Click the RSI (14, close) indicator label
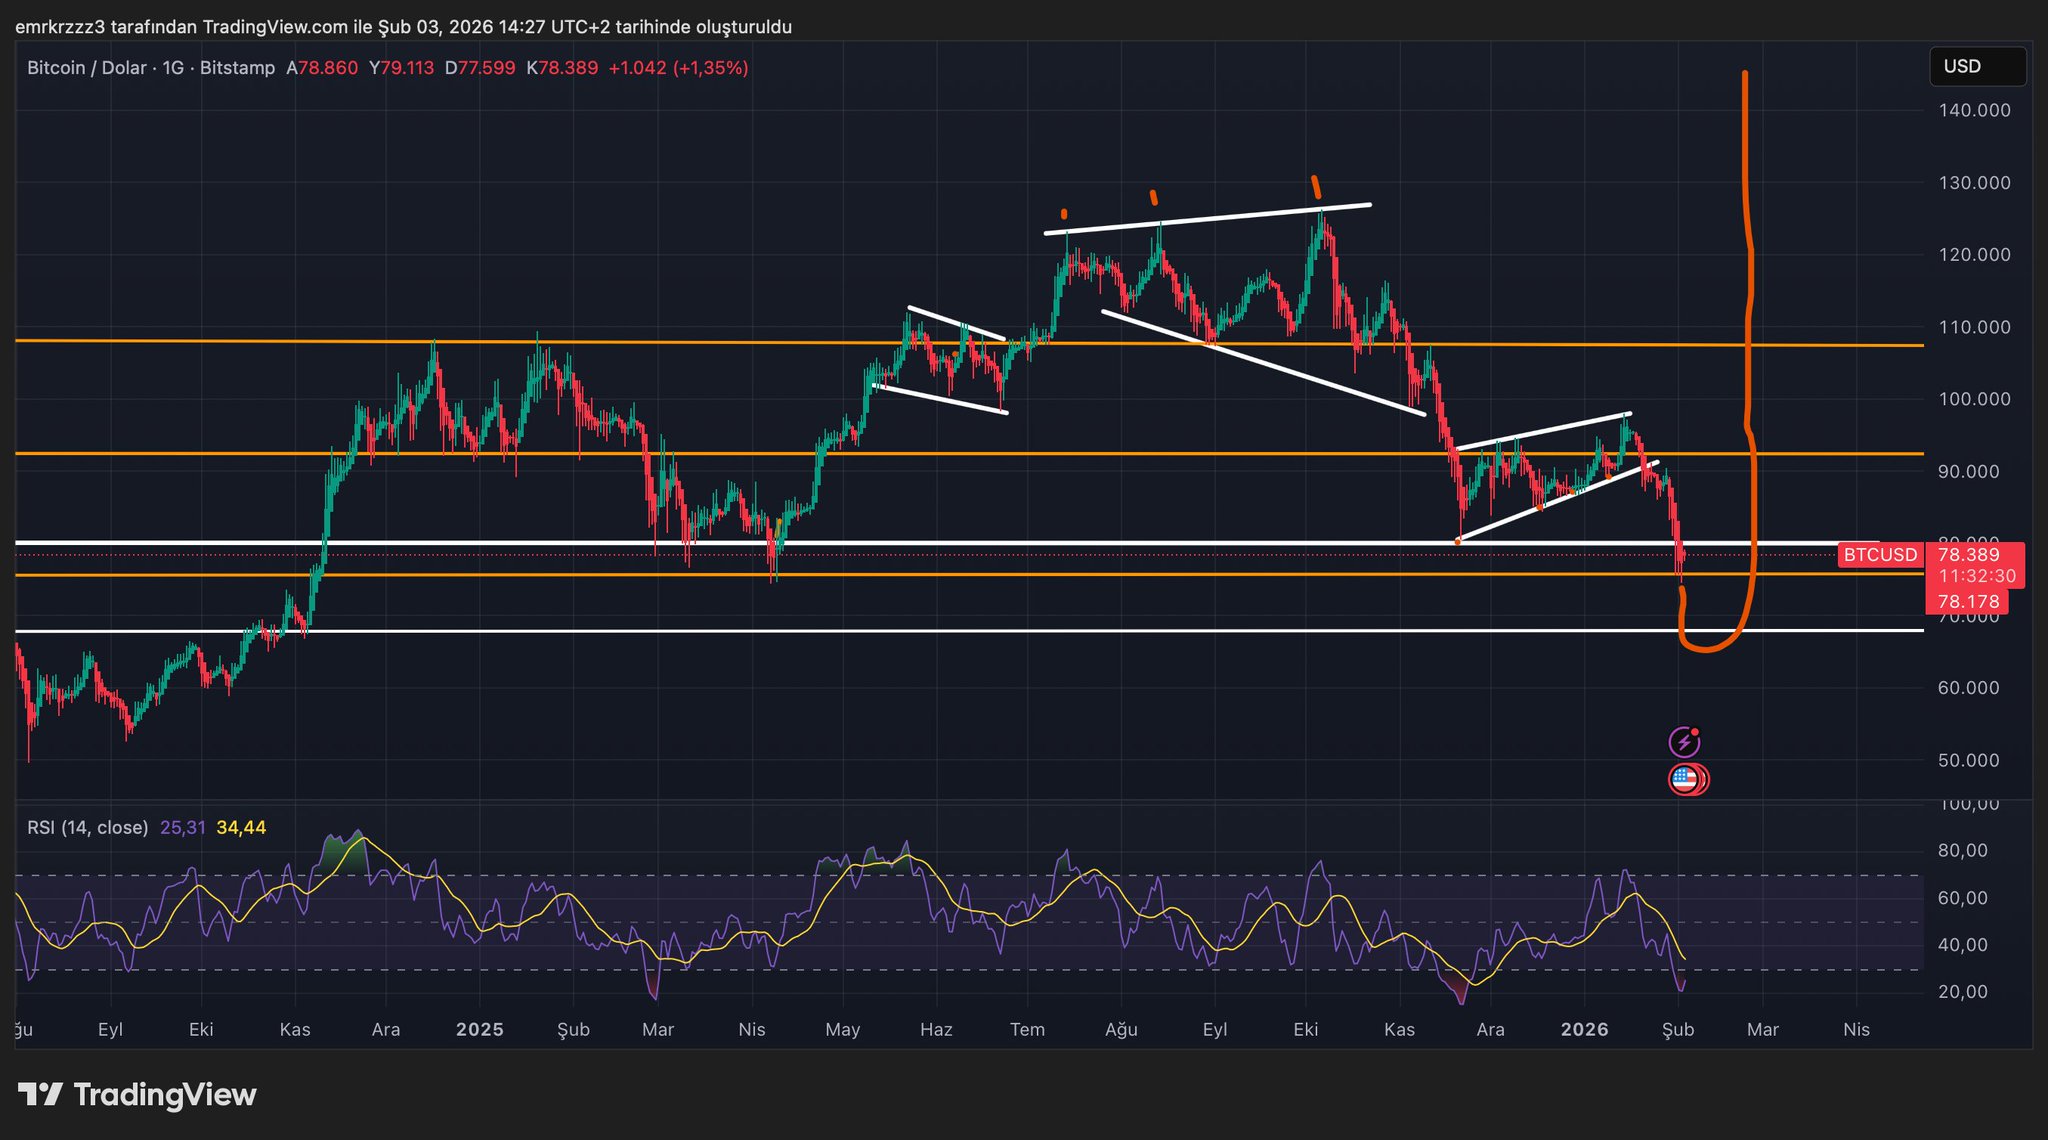The height and width of the screenshot is (1140, 2048). (88, 827)
